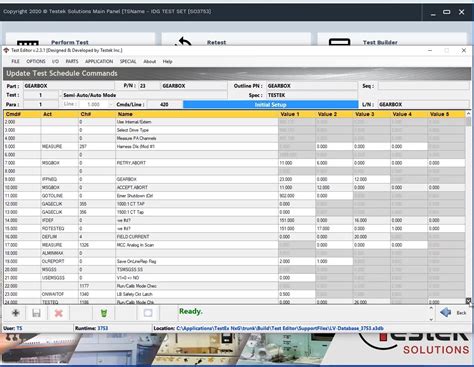
Task: Click the Seq input field
Action: [x=423, y=86]
